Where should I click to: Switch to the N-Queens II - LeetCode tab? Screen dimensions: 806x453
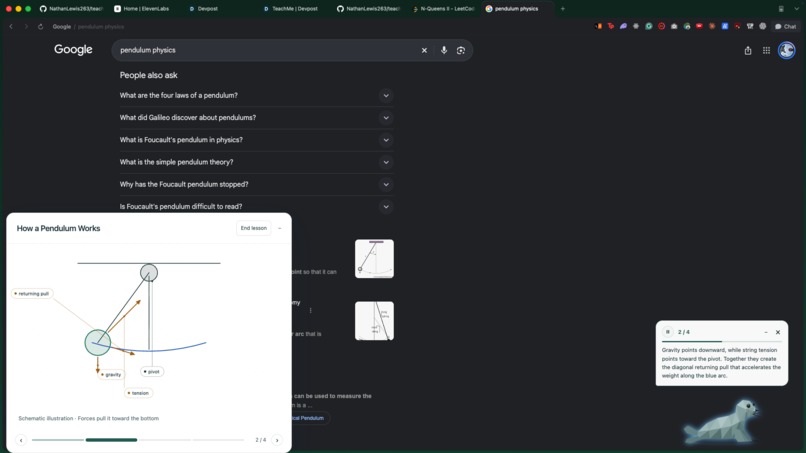tap(443, 9)
